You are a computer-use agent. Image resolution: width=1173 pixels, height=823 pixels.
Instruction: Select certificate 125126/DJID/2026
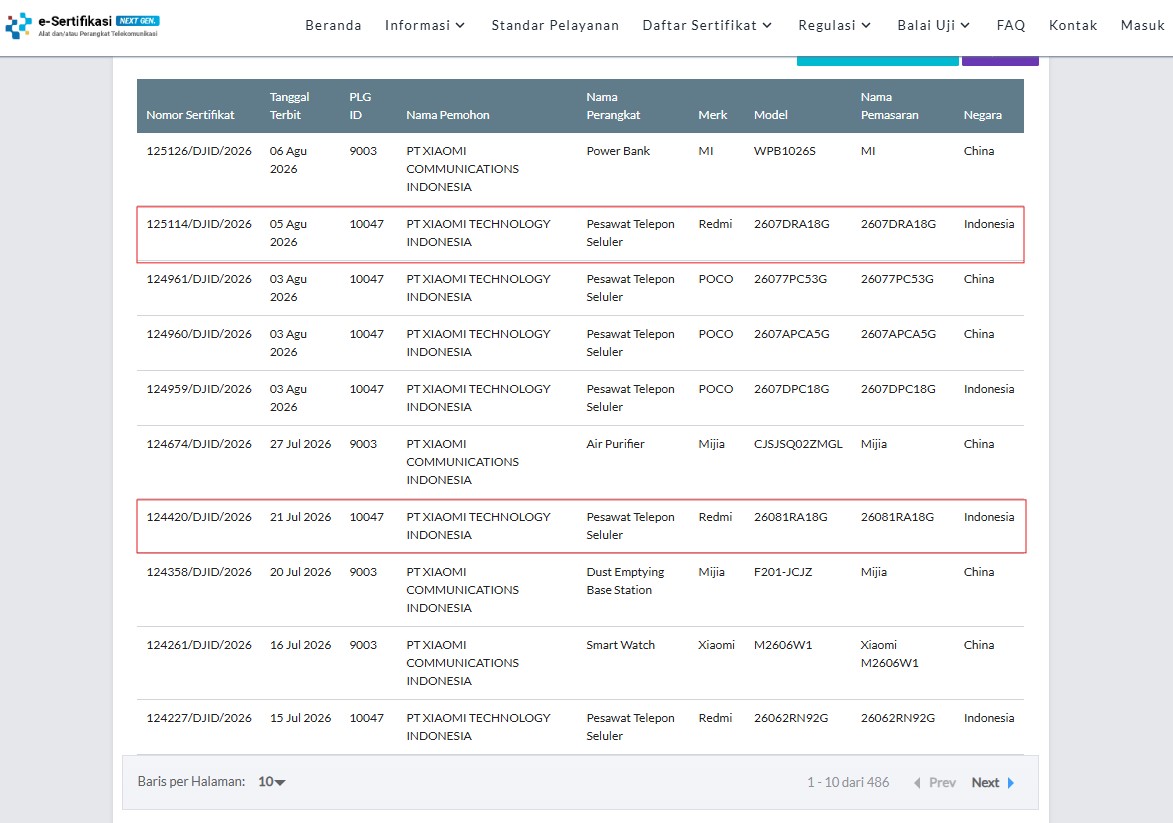click(199, 150)
